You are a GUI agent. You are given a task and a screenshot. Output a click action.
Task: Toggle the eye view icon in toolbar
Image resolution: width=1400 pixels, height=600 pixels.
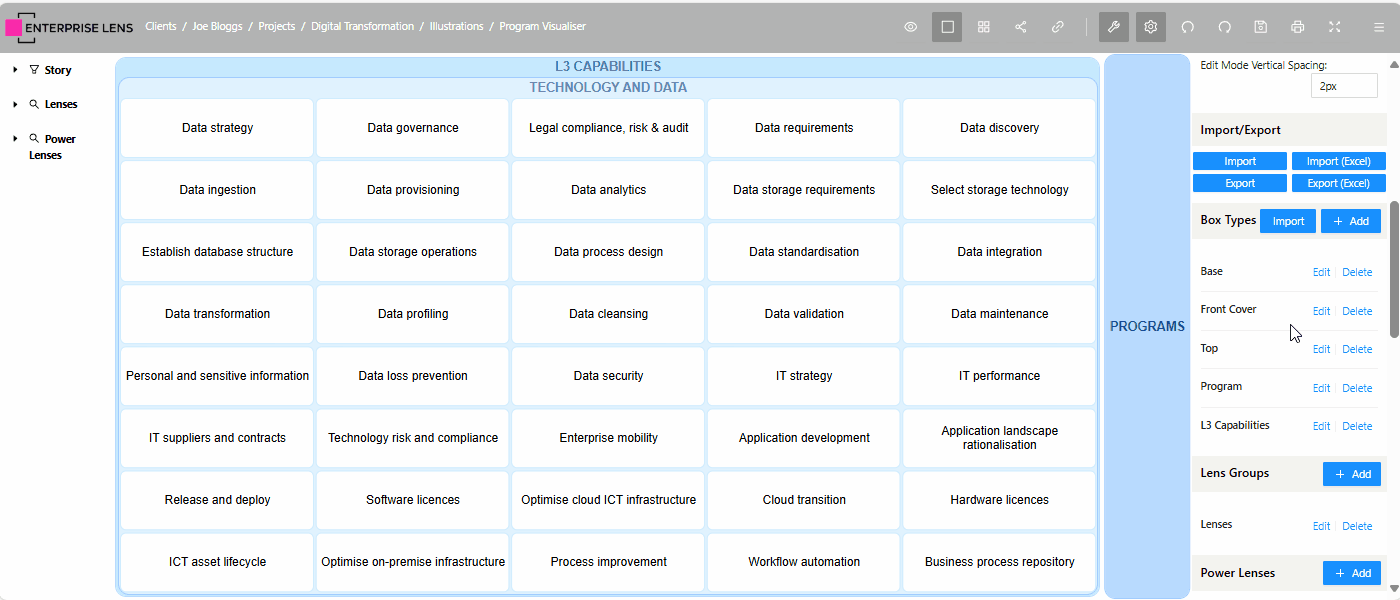coord(911,27)
